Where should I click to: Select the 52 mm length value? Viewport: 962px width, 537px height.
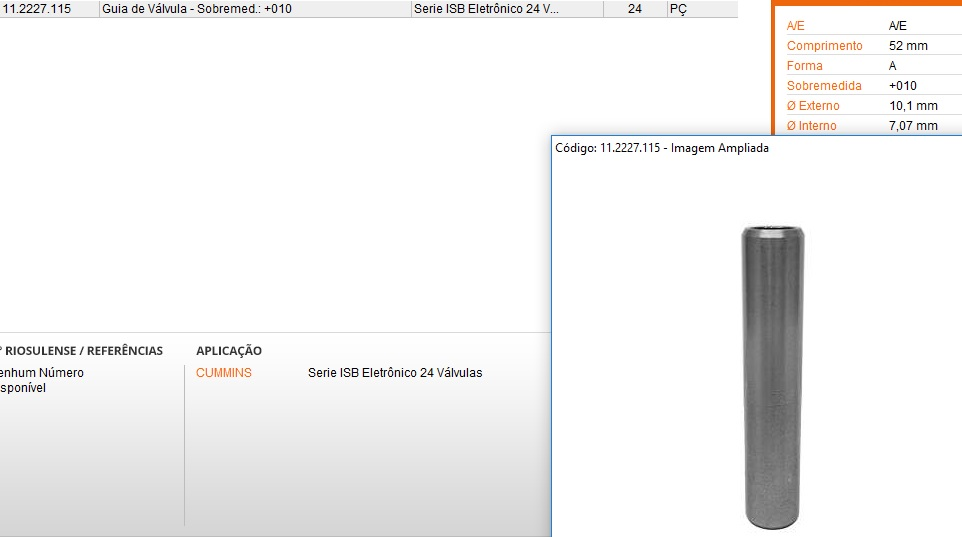[908, 46]
